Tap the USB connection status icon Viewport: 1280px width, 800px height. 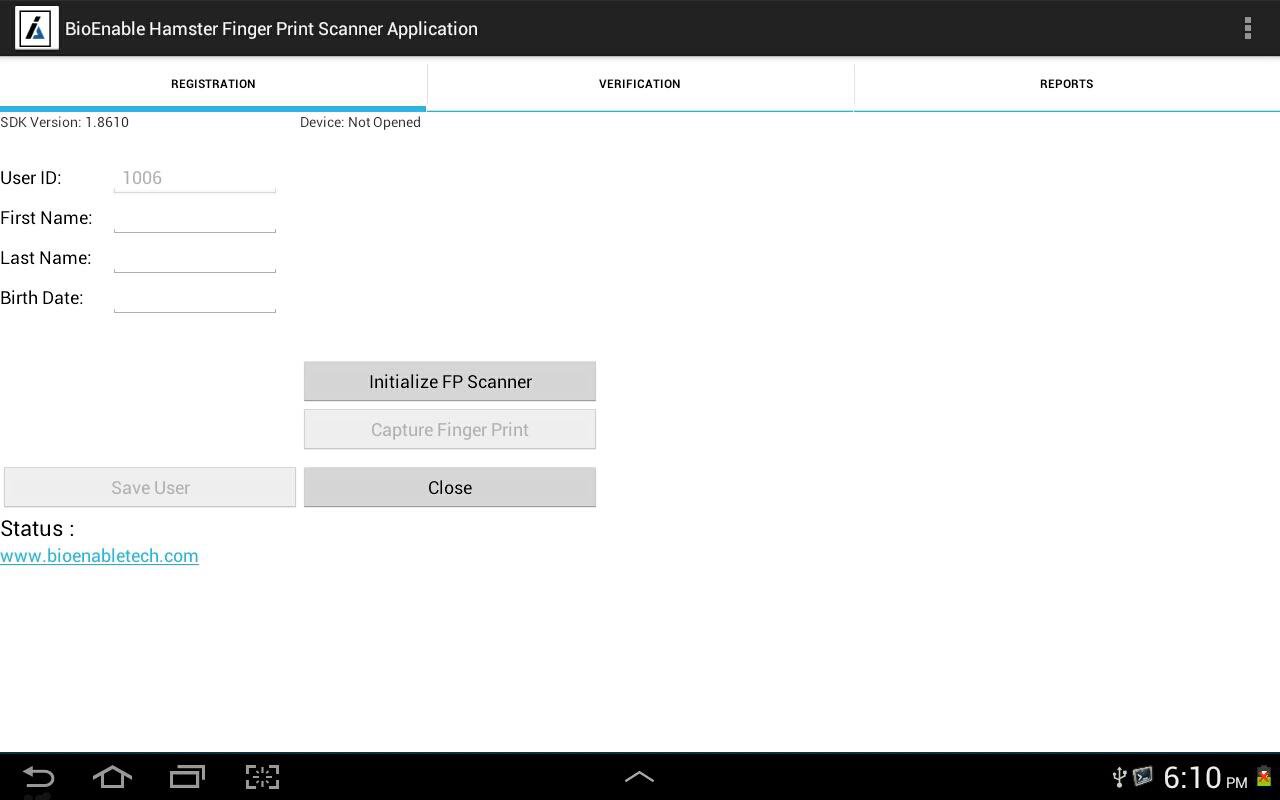click(x=1119, y=777)
